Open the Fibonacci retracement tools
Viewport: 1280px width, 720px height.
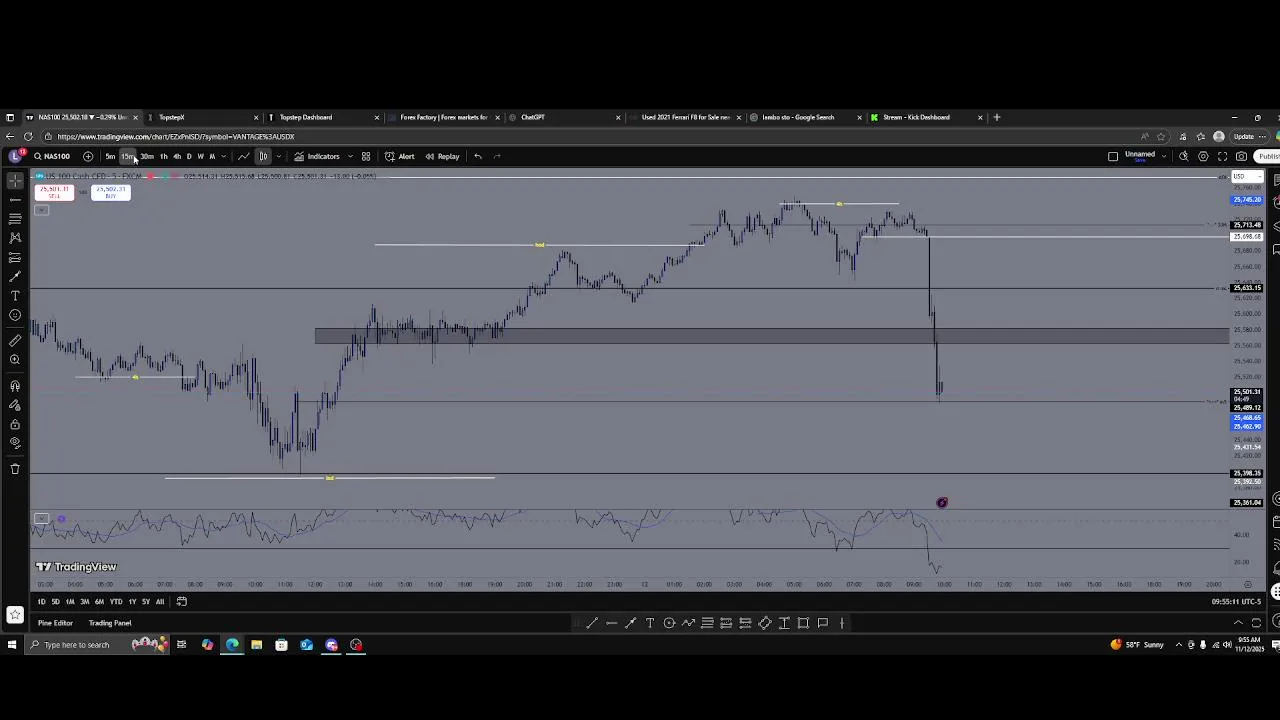coord(15,218)
